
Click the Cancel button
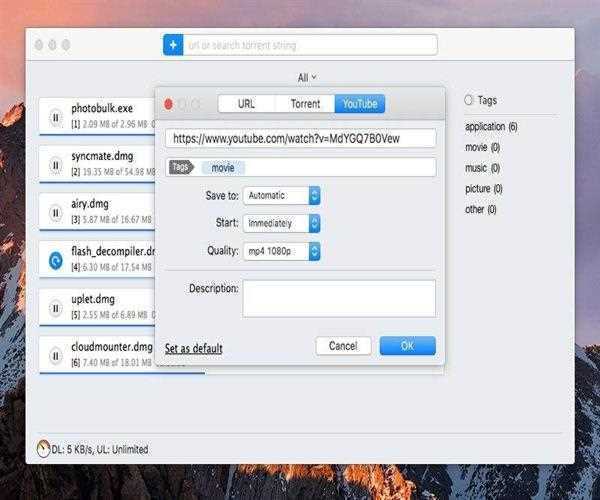click(343, 346)
